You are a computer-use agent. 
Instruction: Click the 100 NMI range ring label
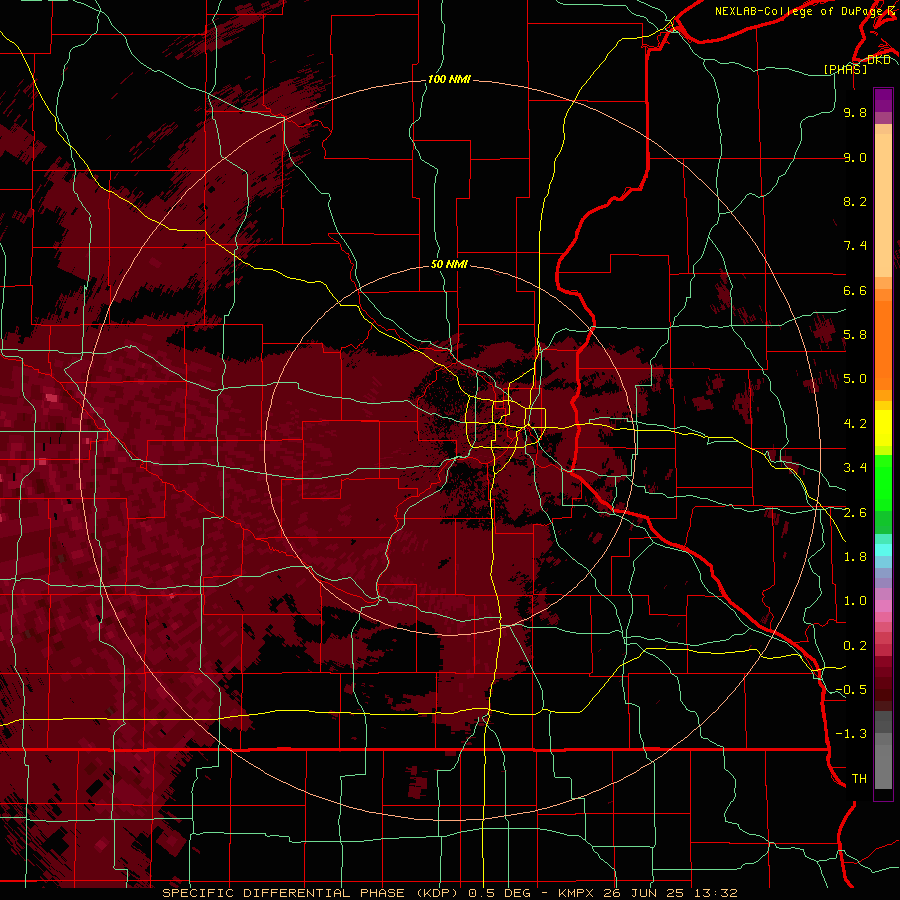(x=449, y=79)
